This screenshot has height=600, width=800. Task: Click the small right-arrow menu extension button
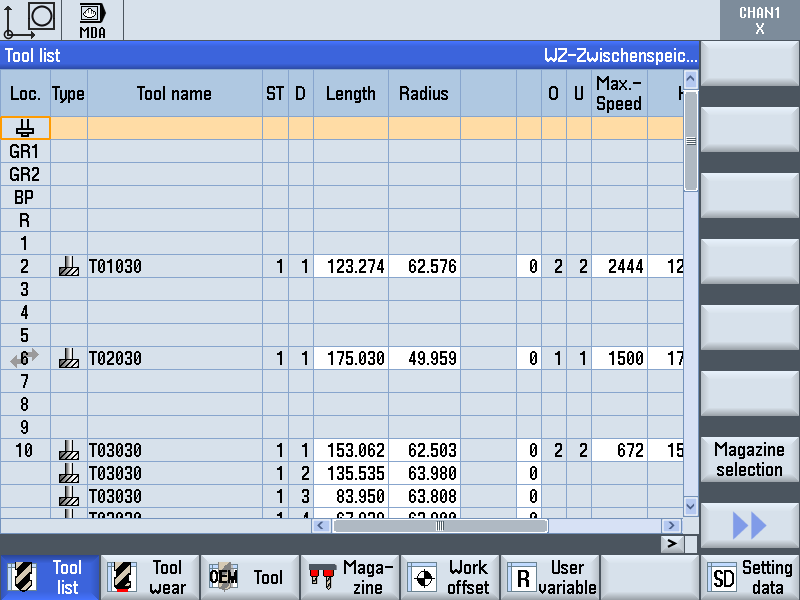[x=673, y=543]
